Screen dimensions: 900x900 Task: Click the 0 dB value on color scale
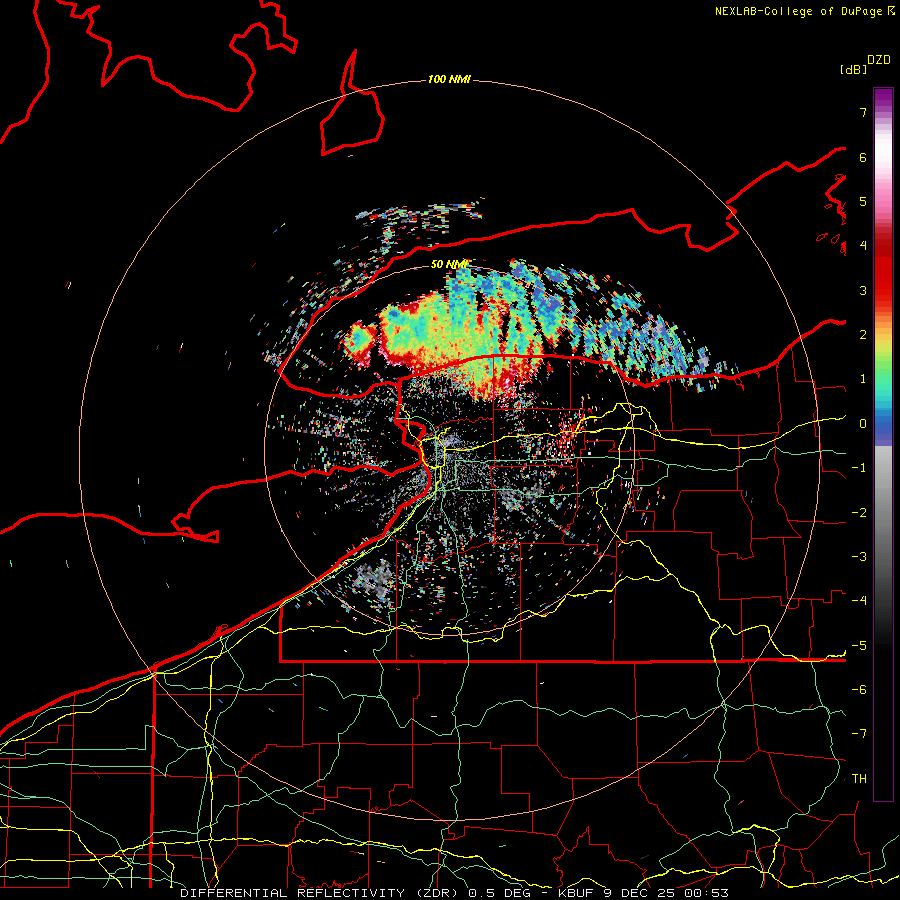863,424
